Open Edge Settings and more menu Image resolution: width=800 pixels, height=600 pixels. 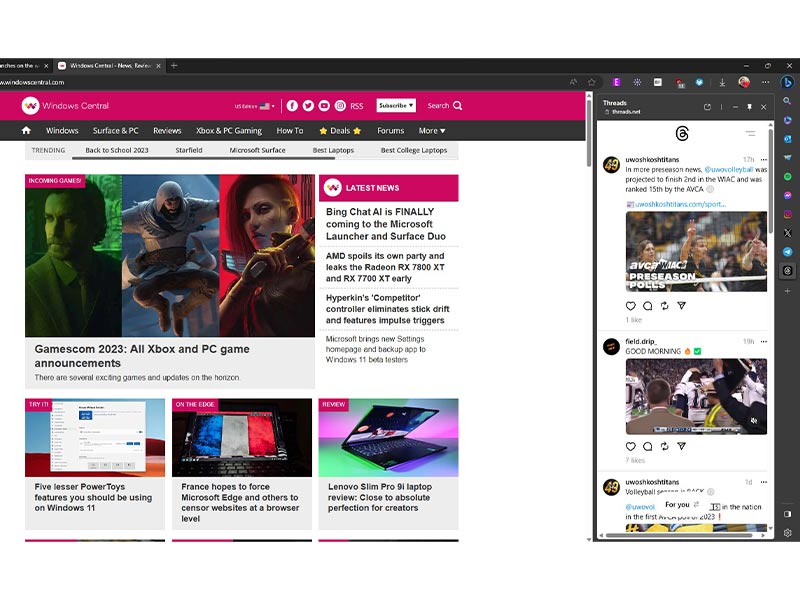click(765, 82)
